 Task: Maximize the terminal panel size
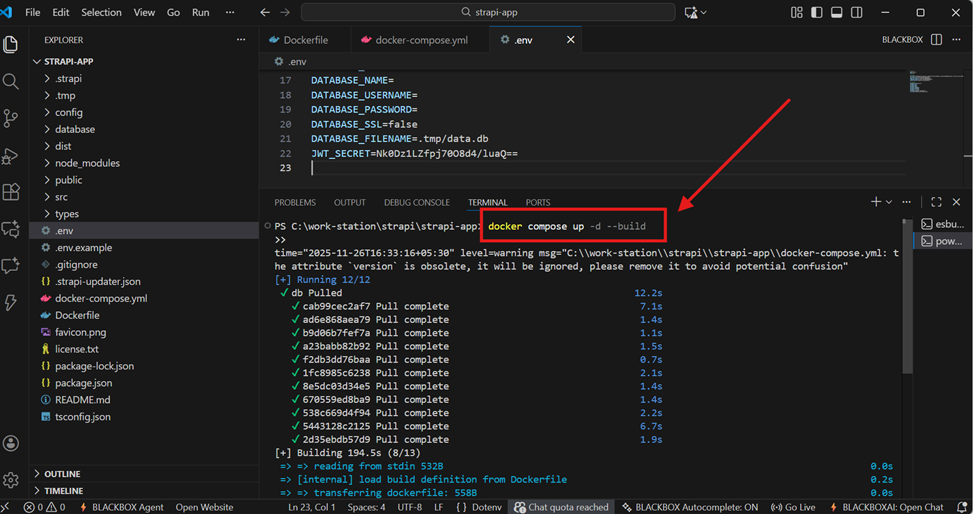coord(936,202)
